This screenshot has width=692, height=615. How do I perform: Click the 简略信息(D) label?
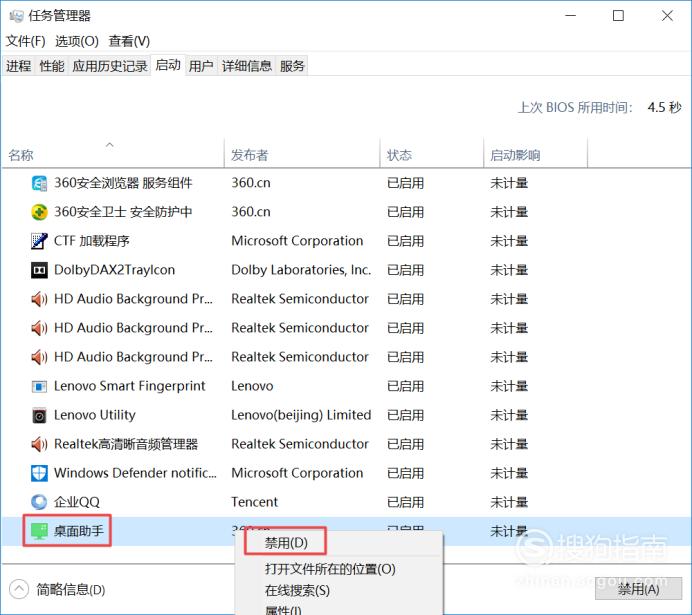pyautogui.click(x=71, y=590)
